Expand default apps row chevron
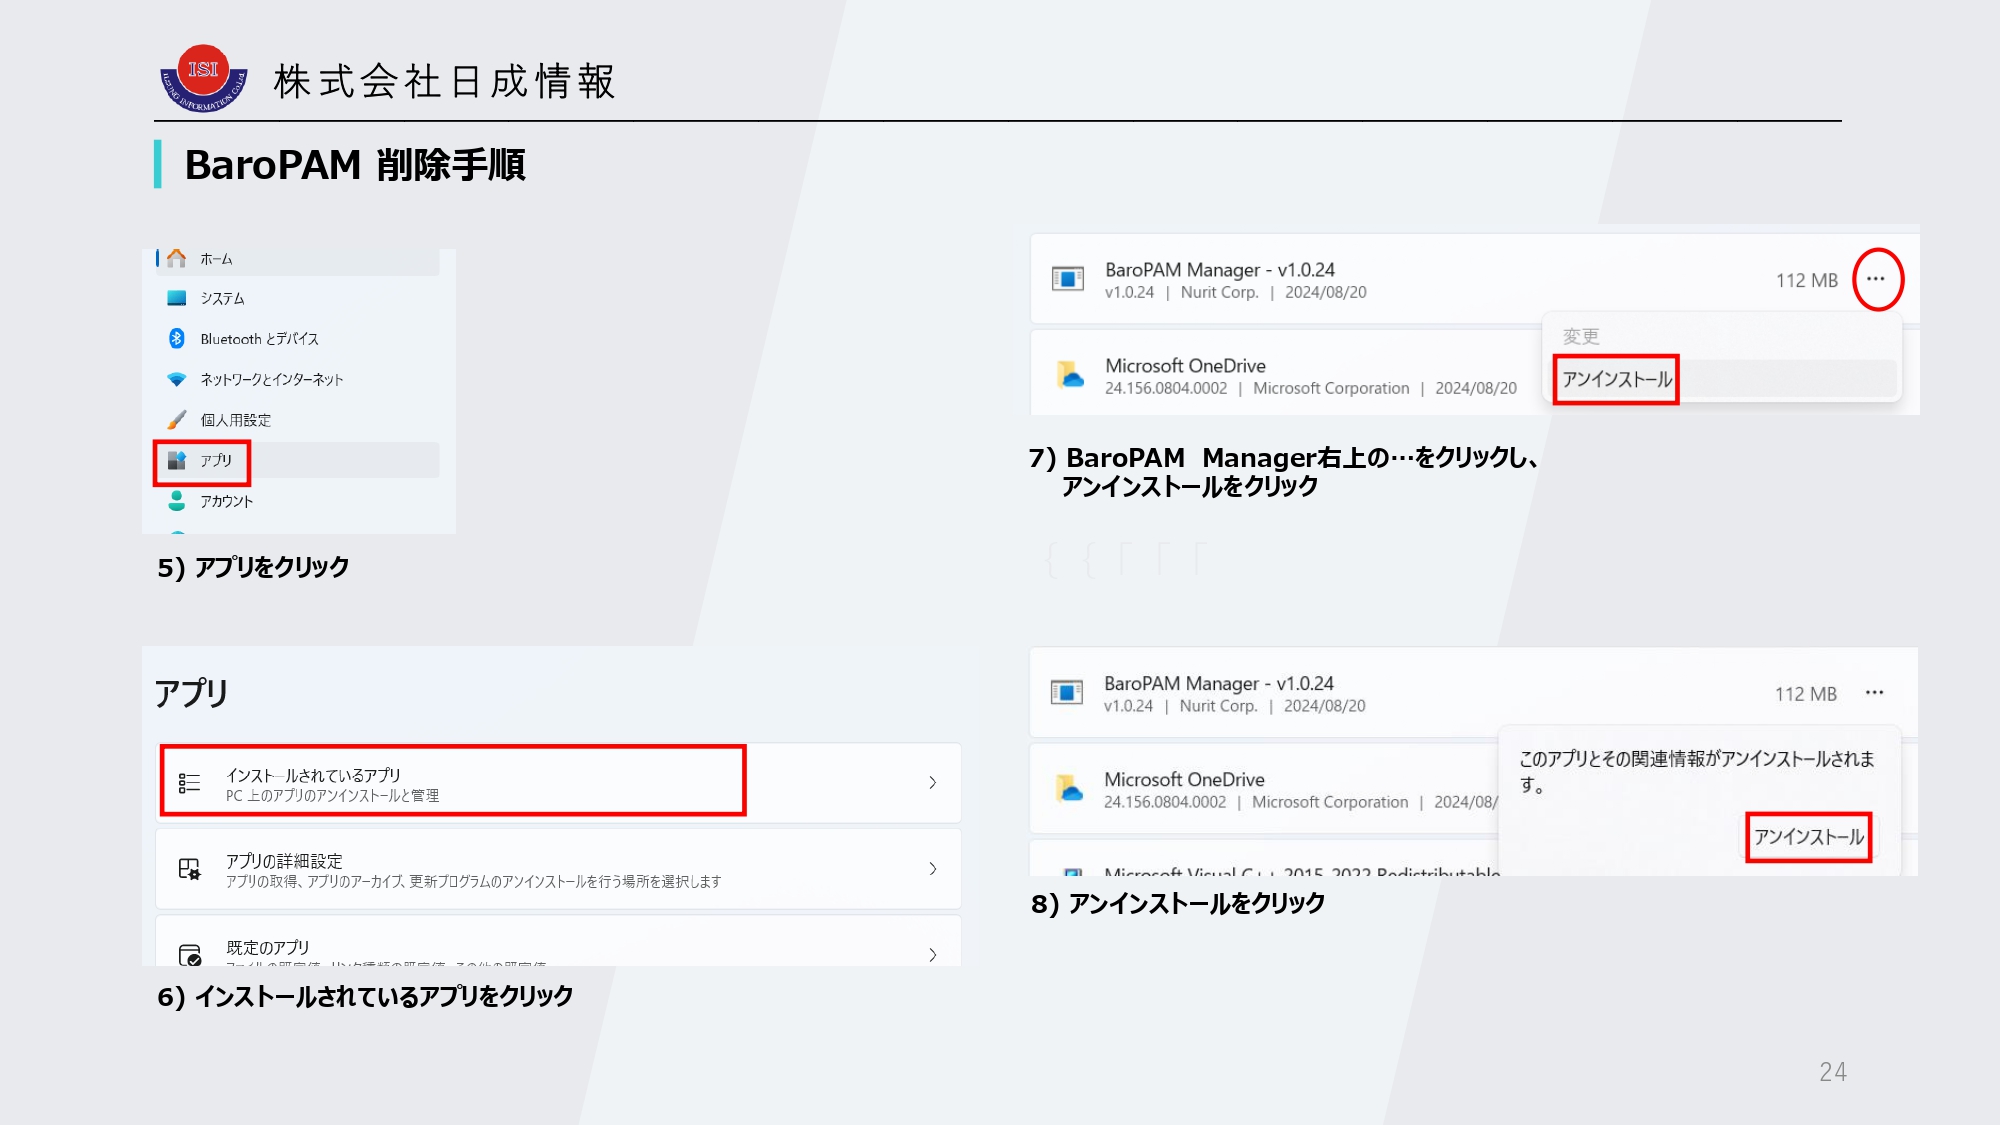 click(x=932, y=955)
